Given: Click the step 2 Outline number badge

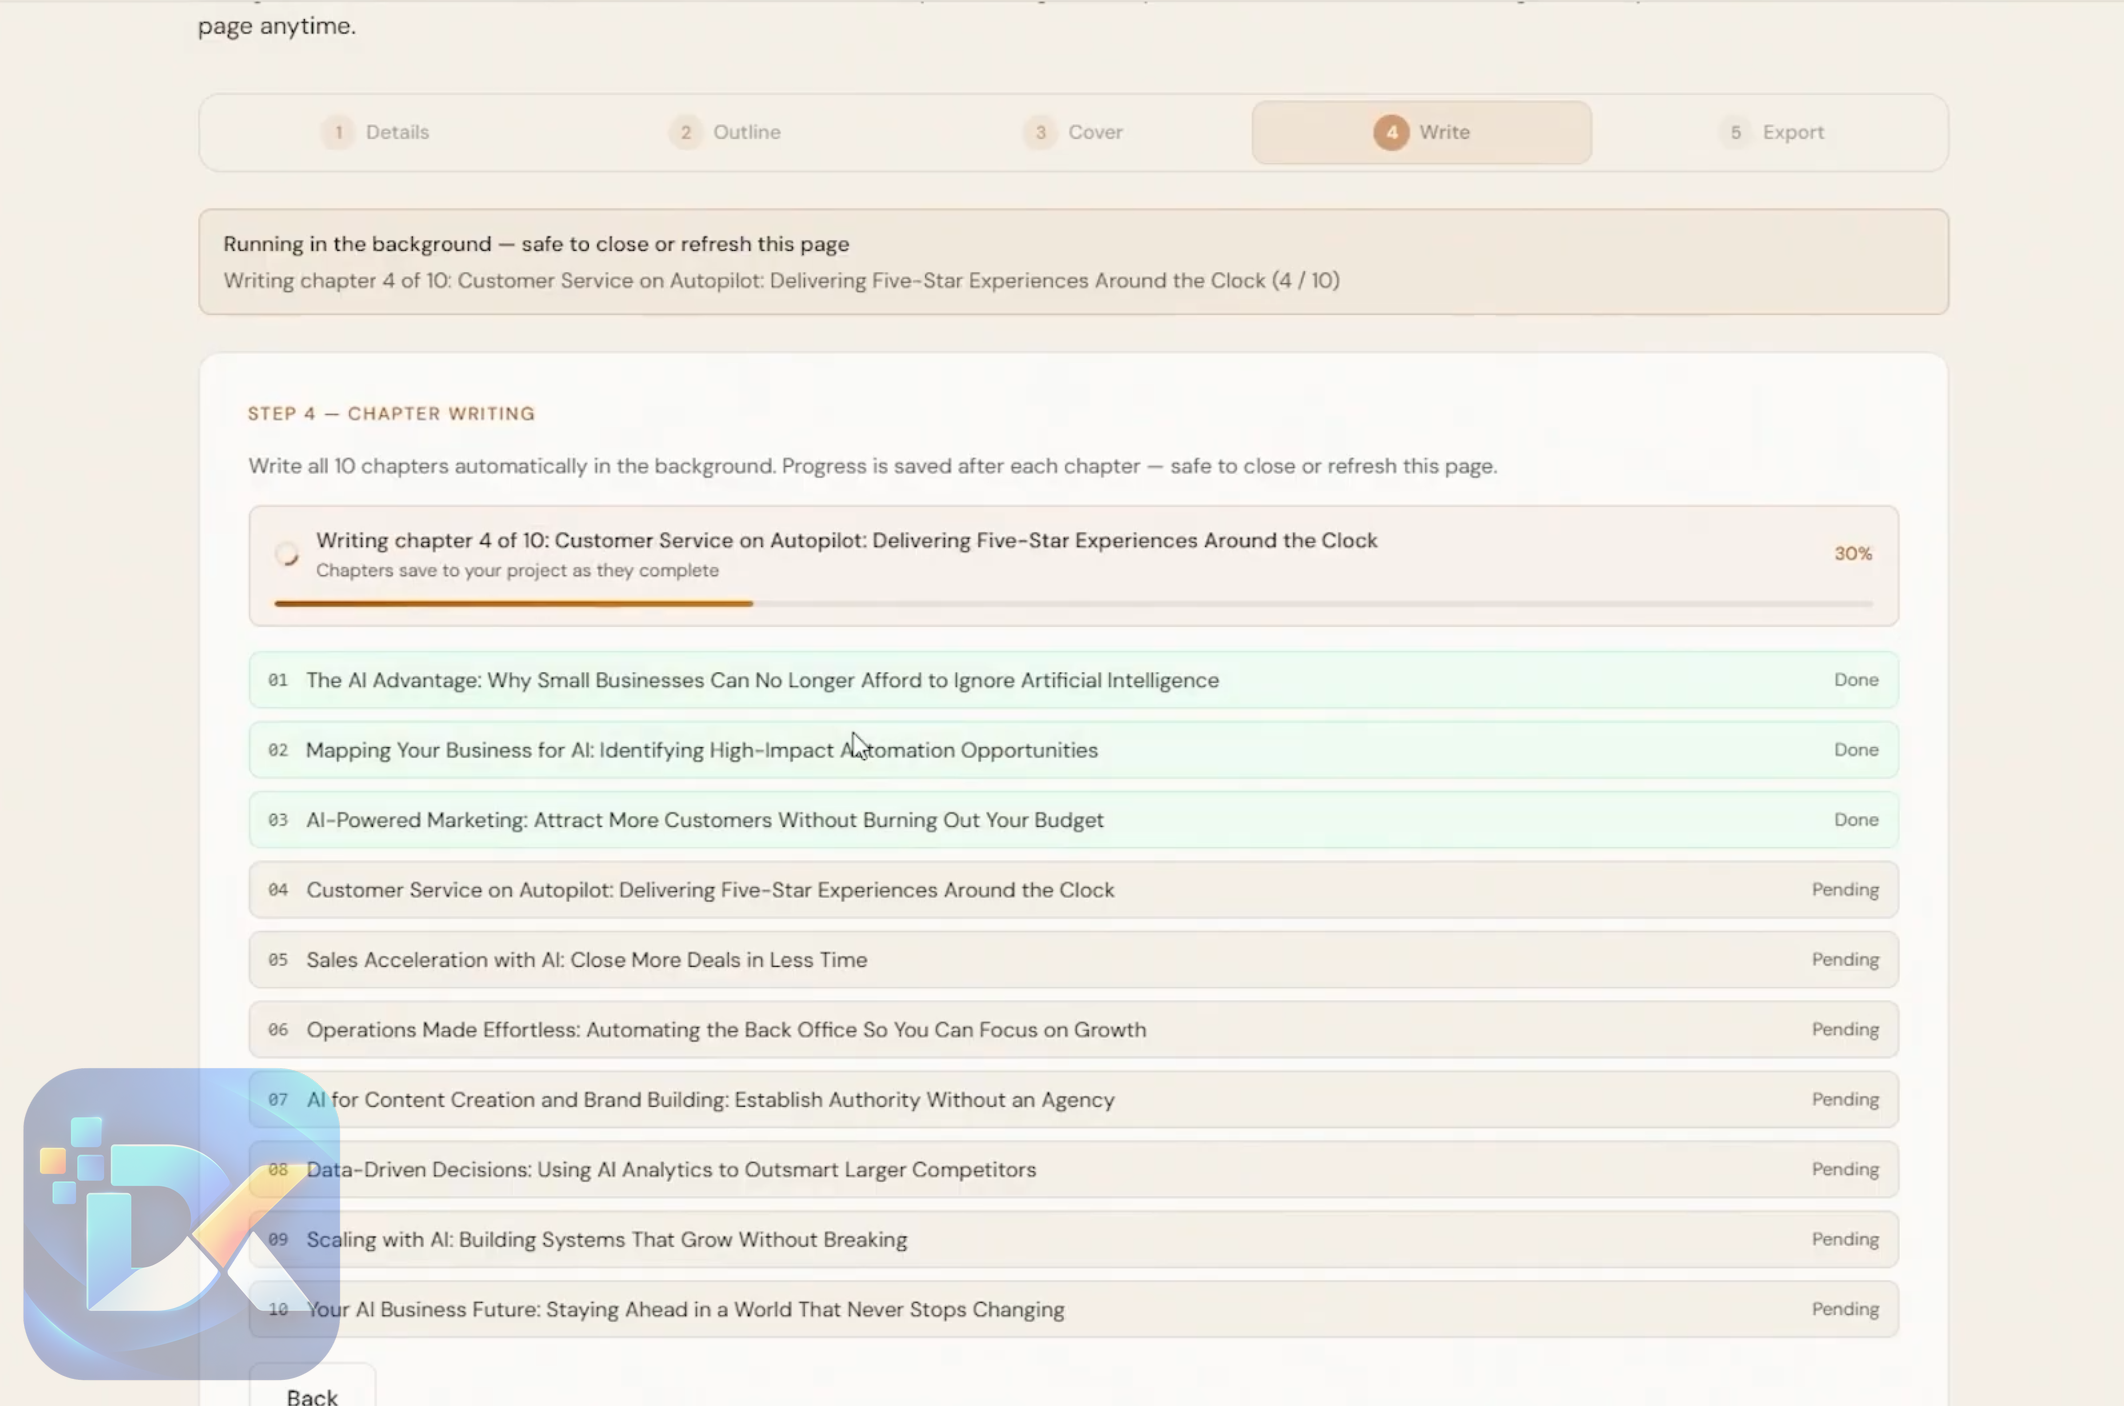Looking at the screenshot, I should tap(685, 132).
